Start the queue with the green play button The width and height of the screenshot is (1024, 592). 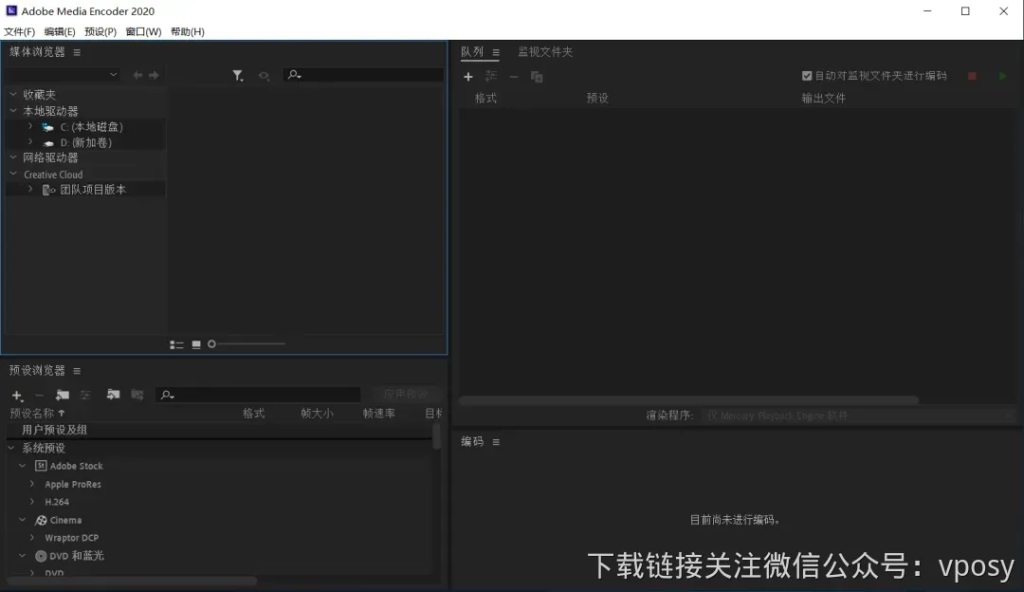1002,76
